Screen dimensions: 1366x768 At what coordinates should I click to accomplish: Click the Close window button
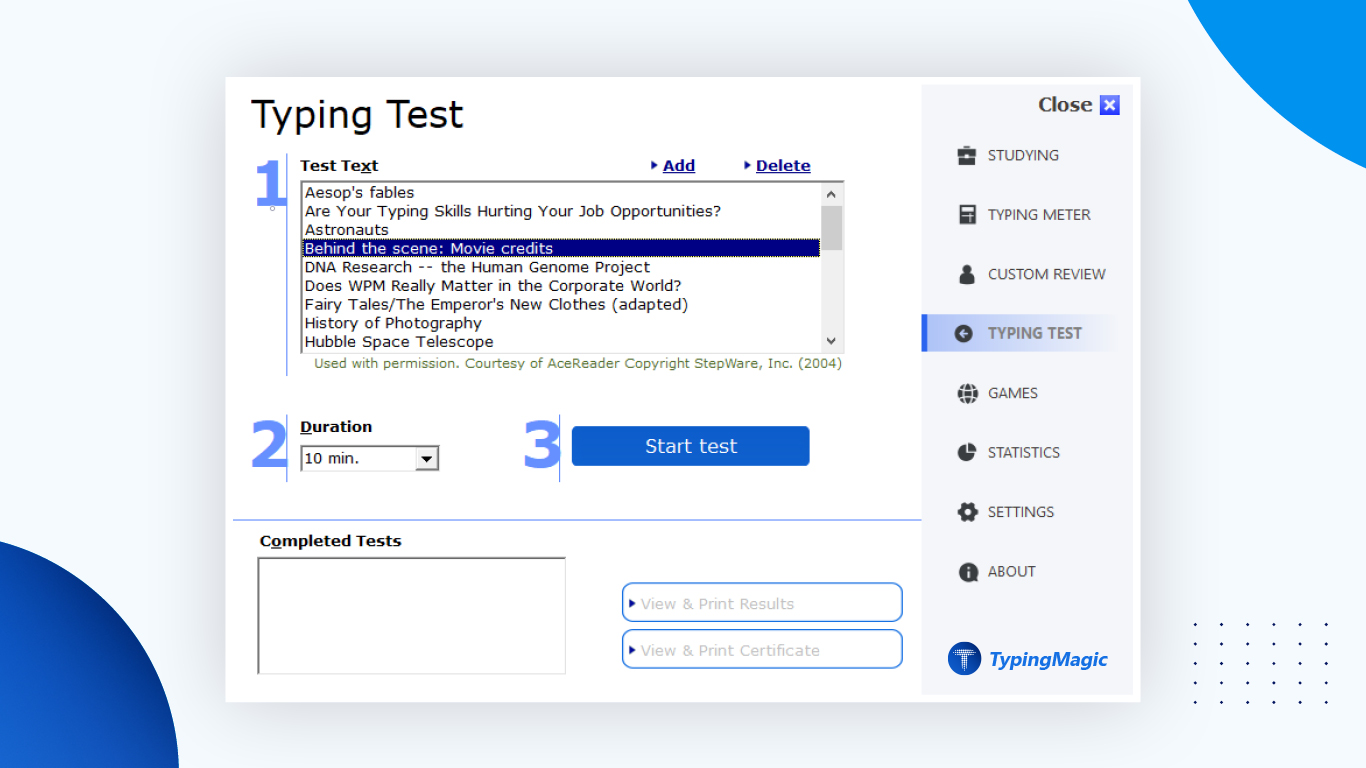(1109, 104)
